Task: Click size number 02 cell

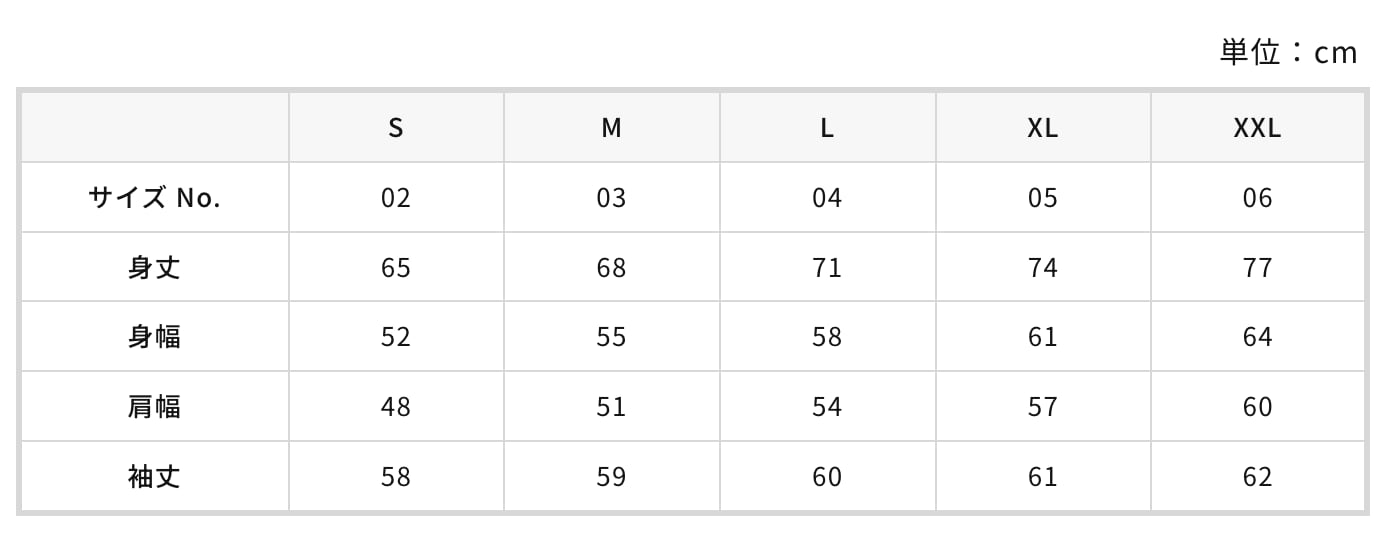Action: click(x=396, y=198)
